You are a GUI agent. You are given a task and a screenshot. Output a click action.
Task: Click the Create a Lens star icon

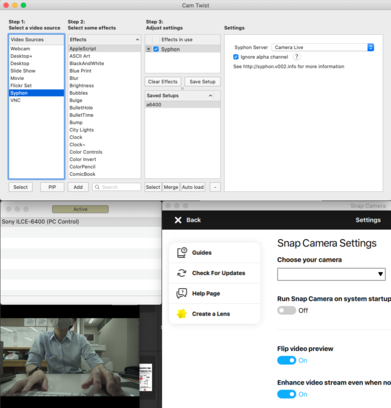point(182,314)
